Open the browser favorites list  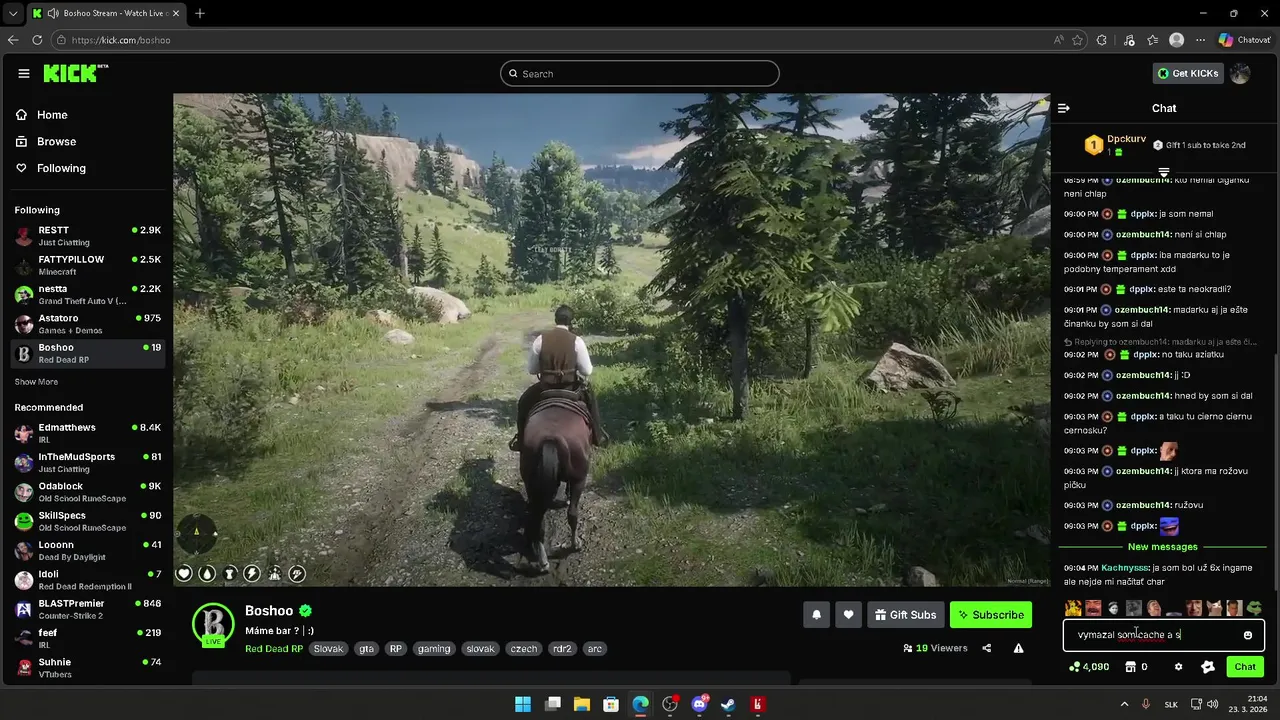(1151, 40)
